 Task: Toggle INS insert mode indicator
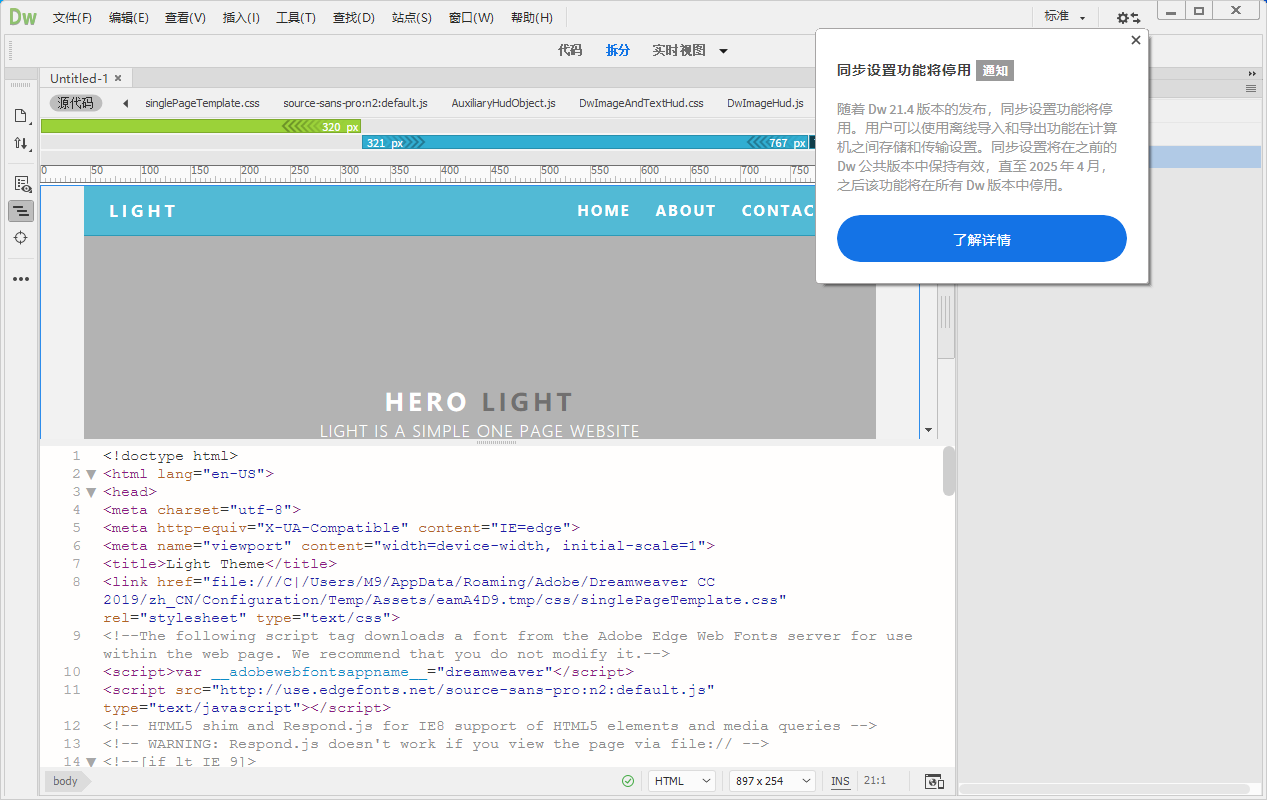841,781
